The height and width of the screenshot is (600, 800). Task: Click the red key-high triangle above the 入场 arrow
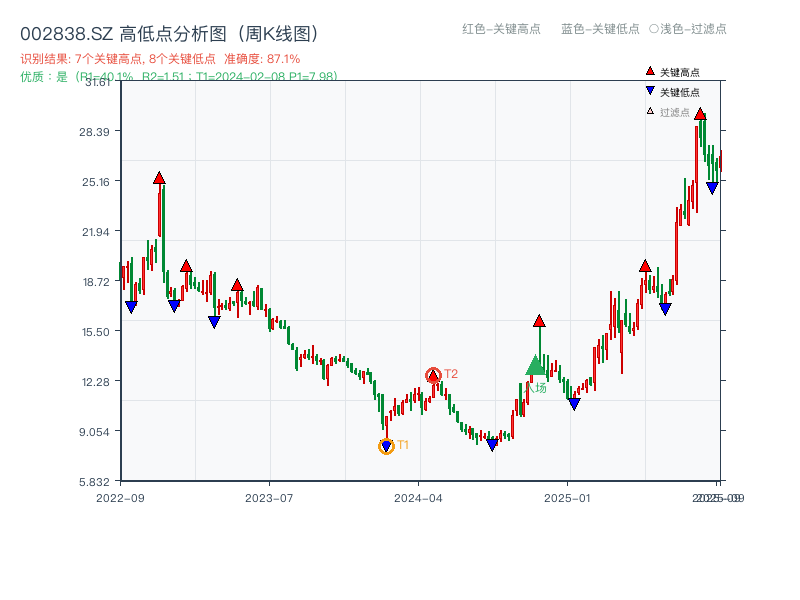[539, 321]
